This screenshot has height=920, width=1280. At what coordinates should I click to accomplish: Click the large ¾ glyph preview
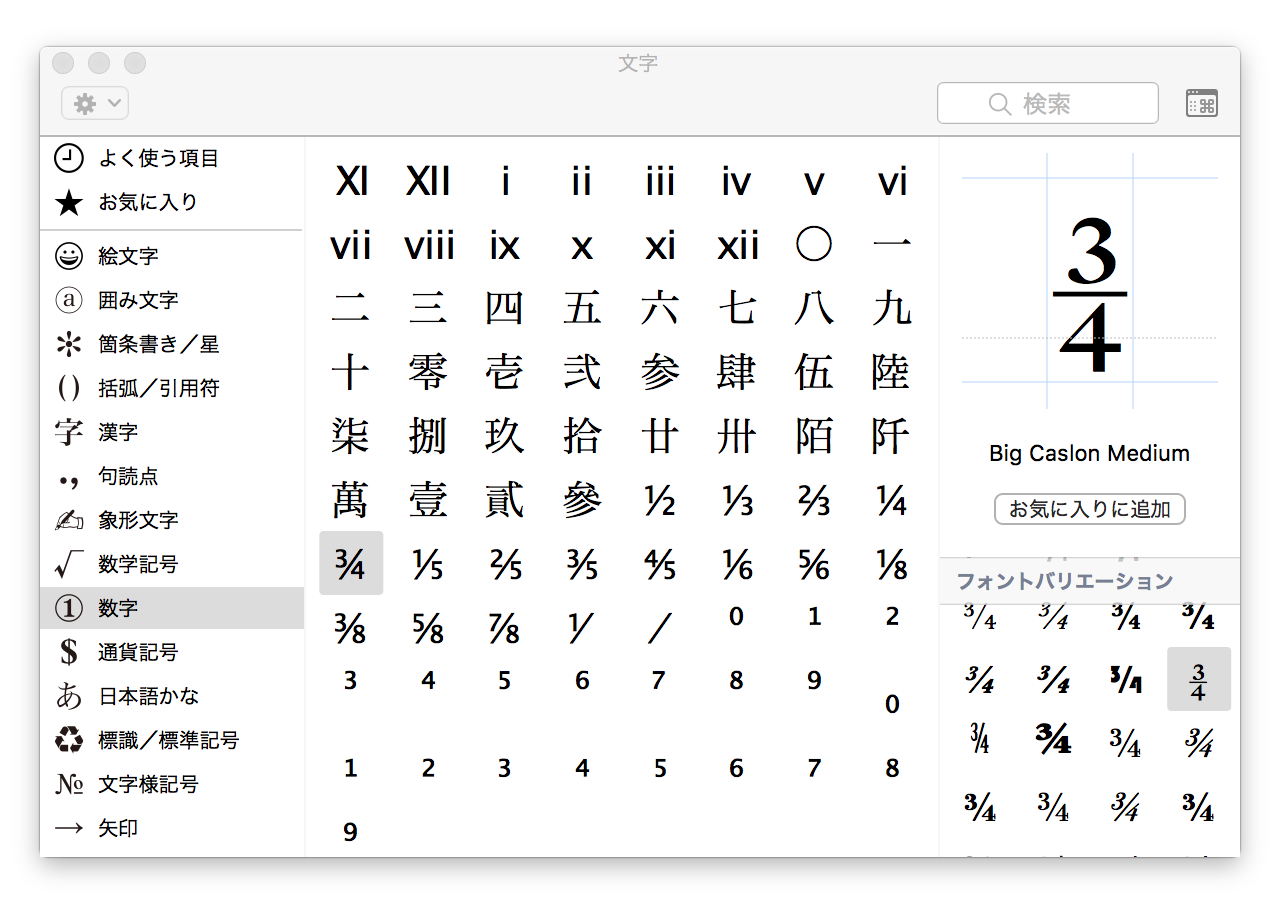[x=1090, y=296]
